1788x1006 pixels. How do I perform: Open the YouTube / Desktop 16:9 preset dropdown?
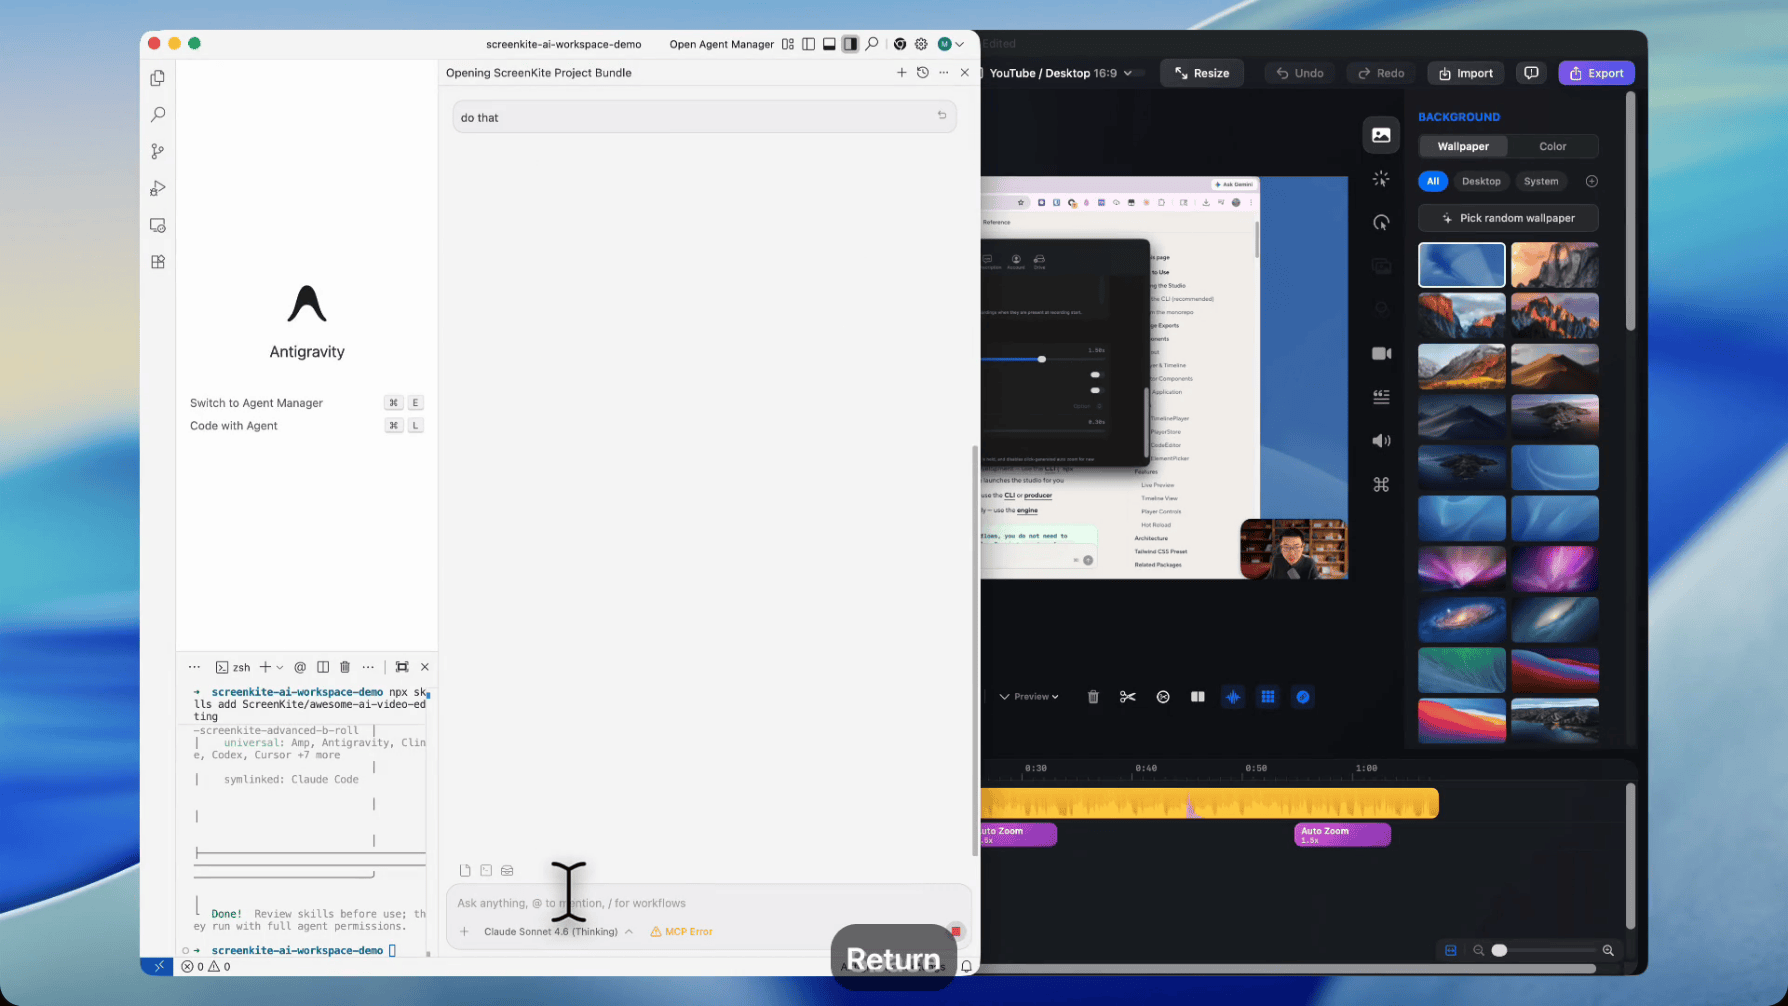1061,73
